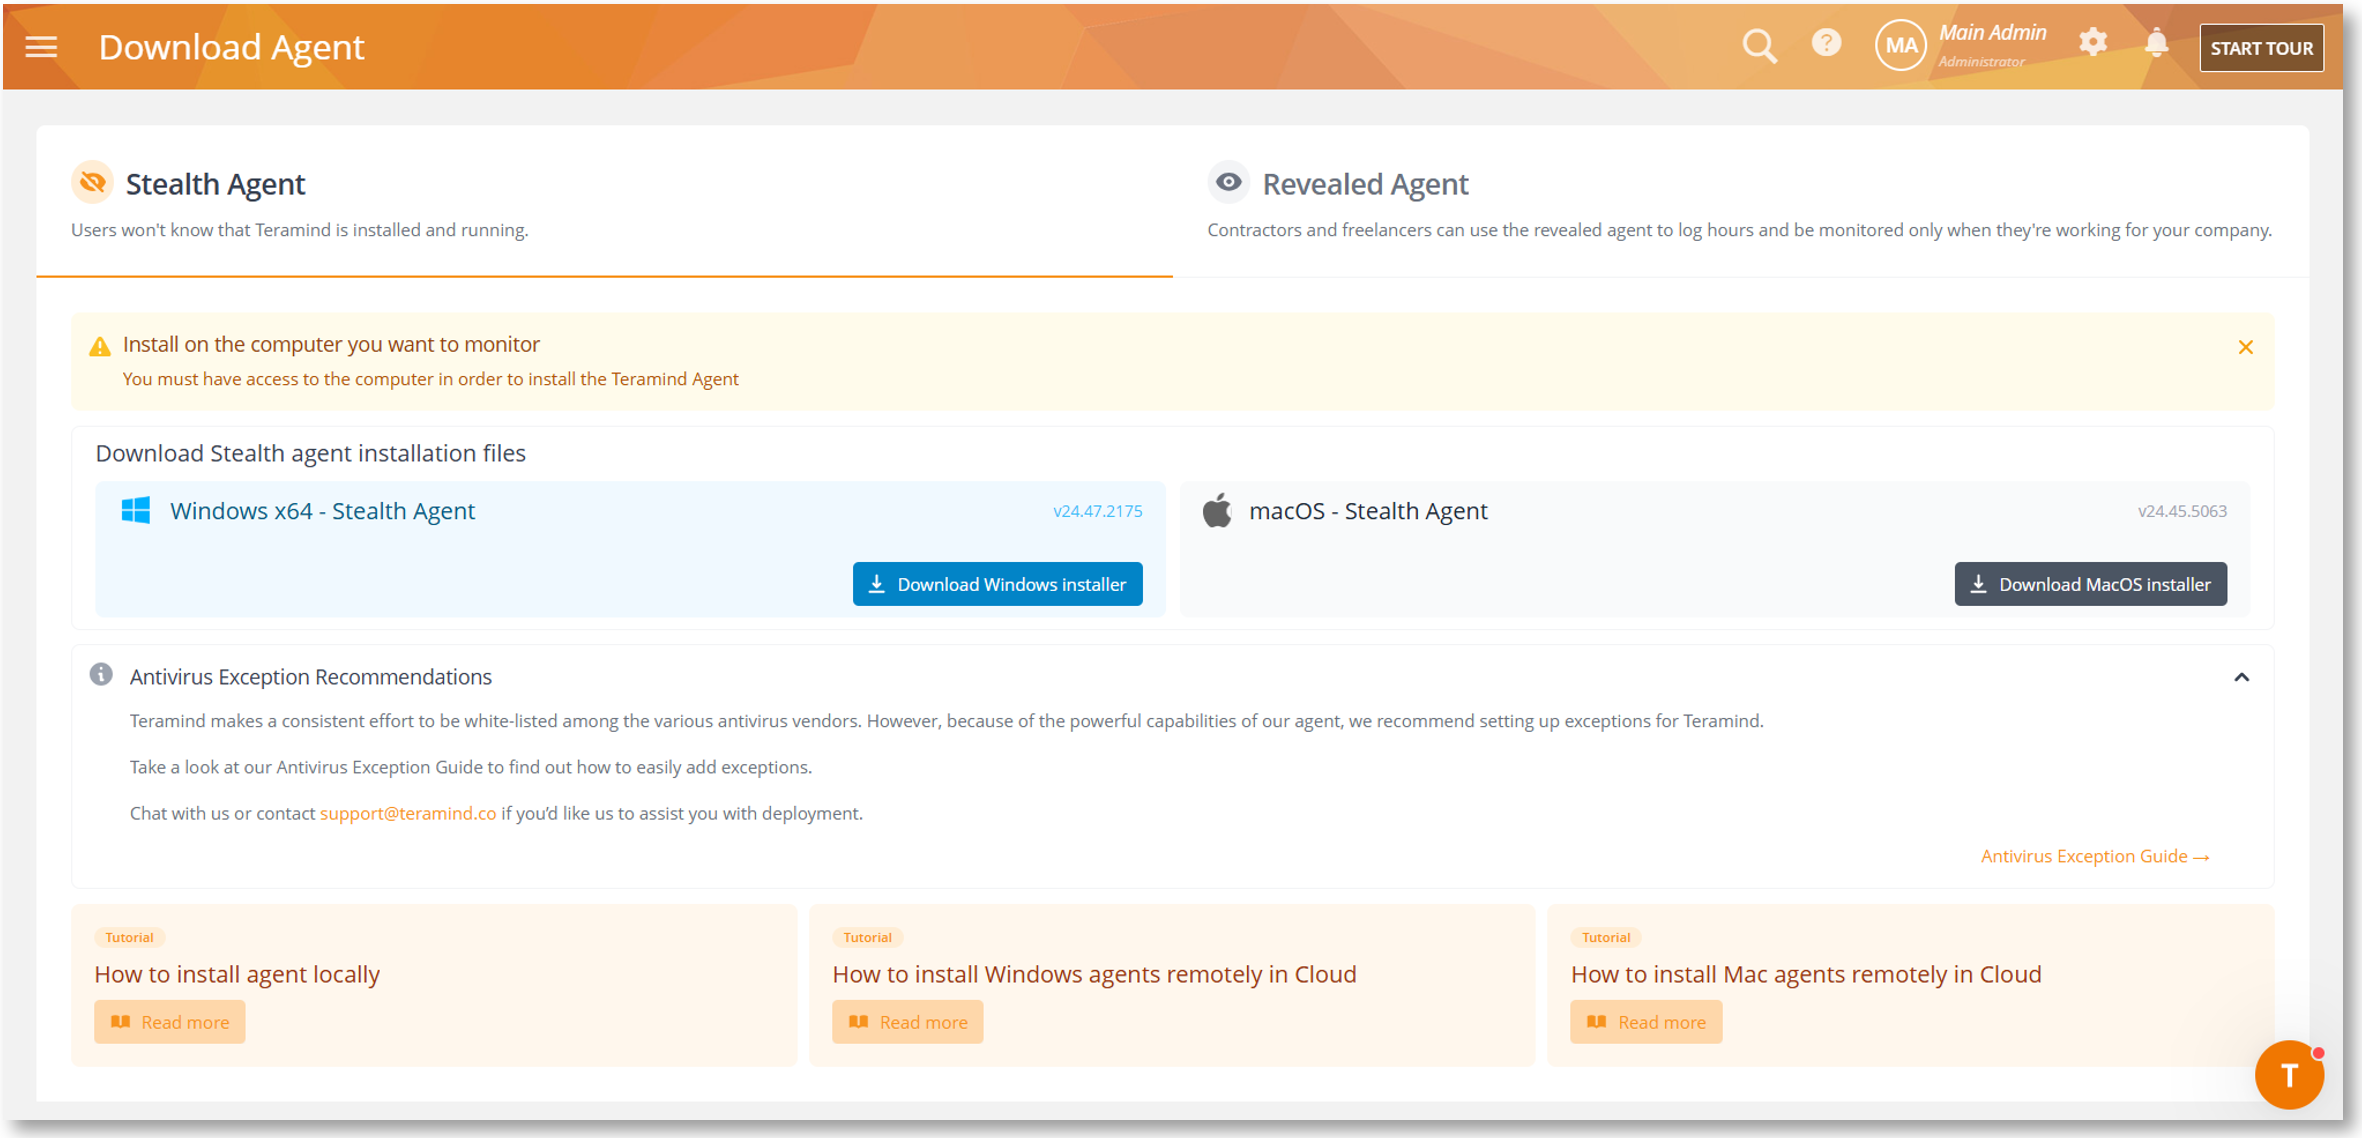Screen dimensions: 2362x1138
Task: Switch to the Revealed Agent tab
Action: [1740, 202]
